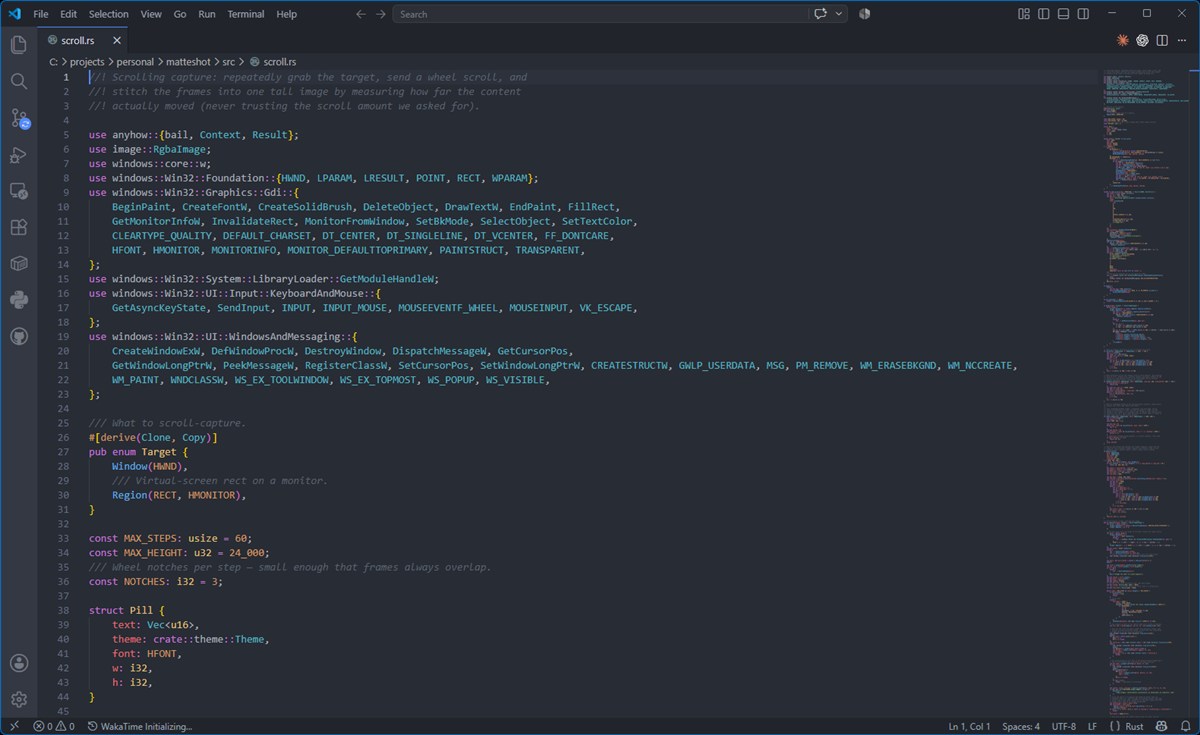
Task: Click the Copilot status icon
Action: click(x=1161, y=726)
